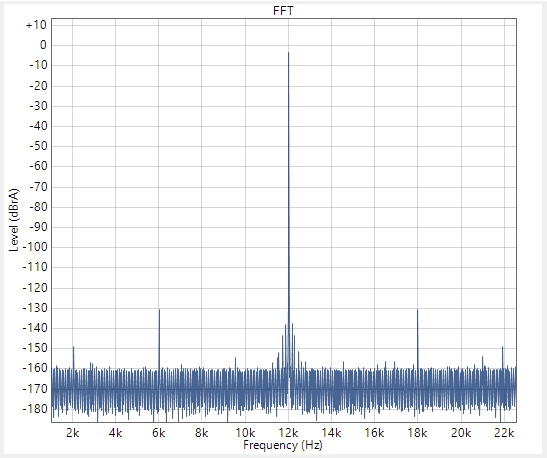Click the FFT chart title
Screen dimensions: 547x458
coord(283,11)
